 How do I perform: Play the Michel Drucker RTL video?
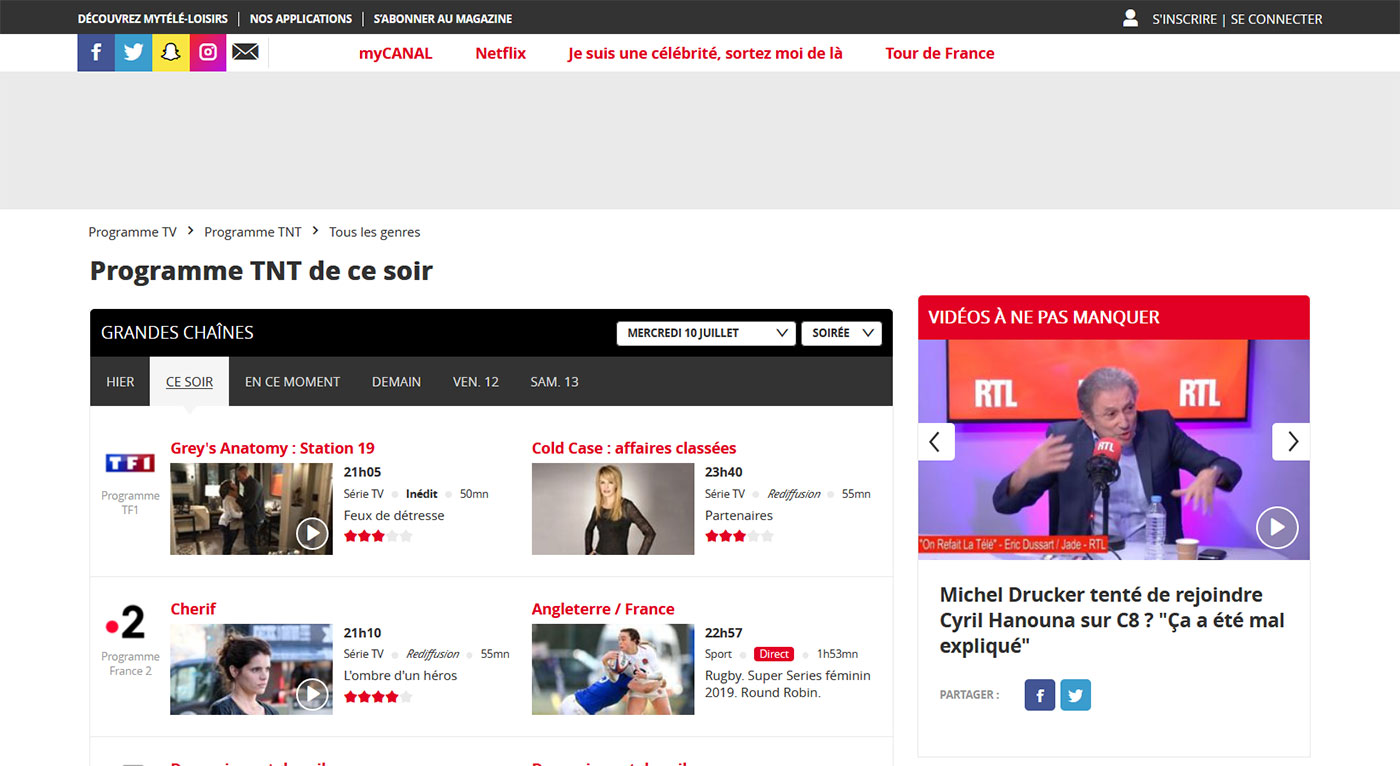tap(1277, 527)
